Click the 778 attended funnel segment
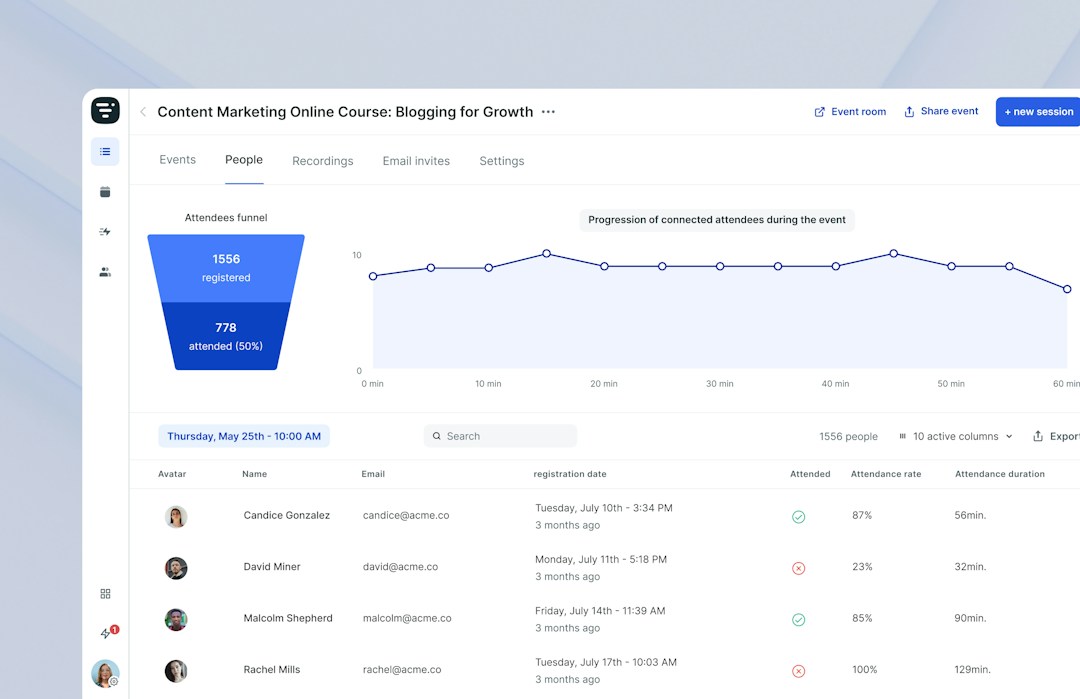Image resolution: width=1080 pixels, height=699 pixels. pyautogui.click(x=226, y=336)
